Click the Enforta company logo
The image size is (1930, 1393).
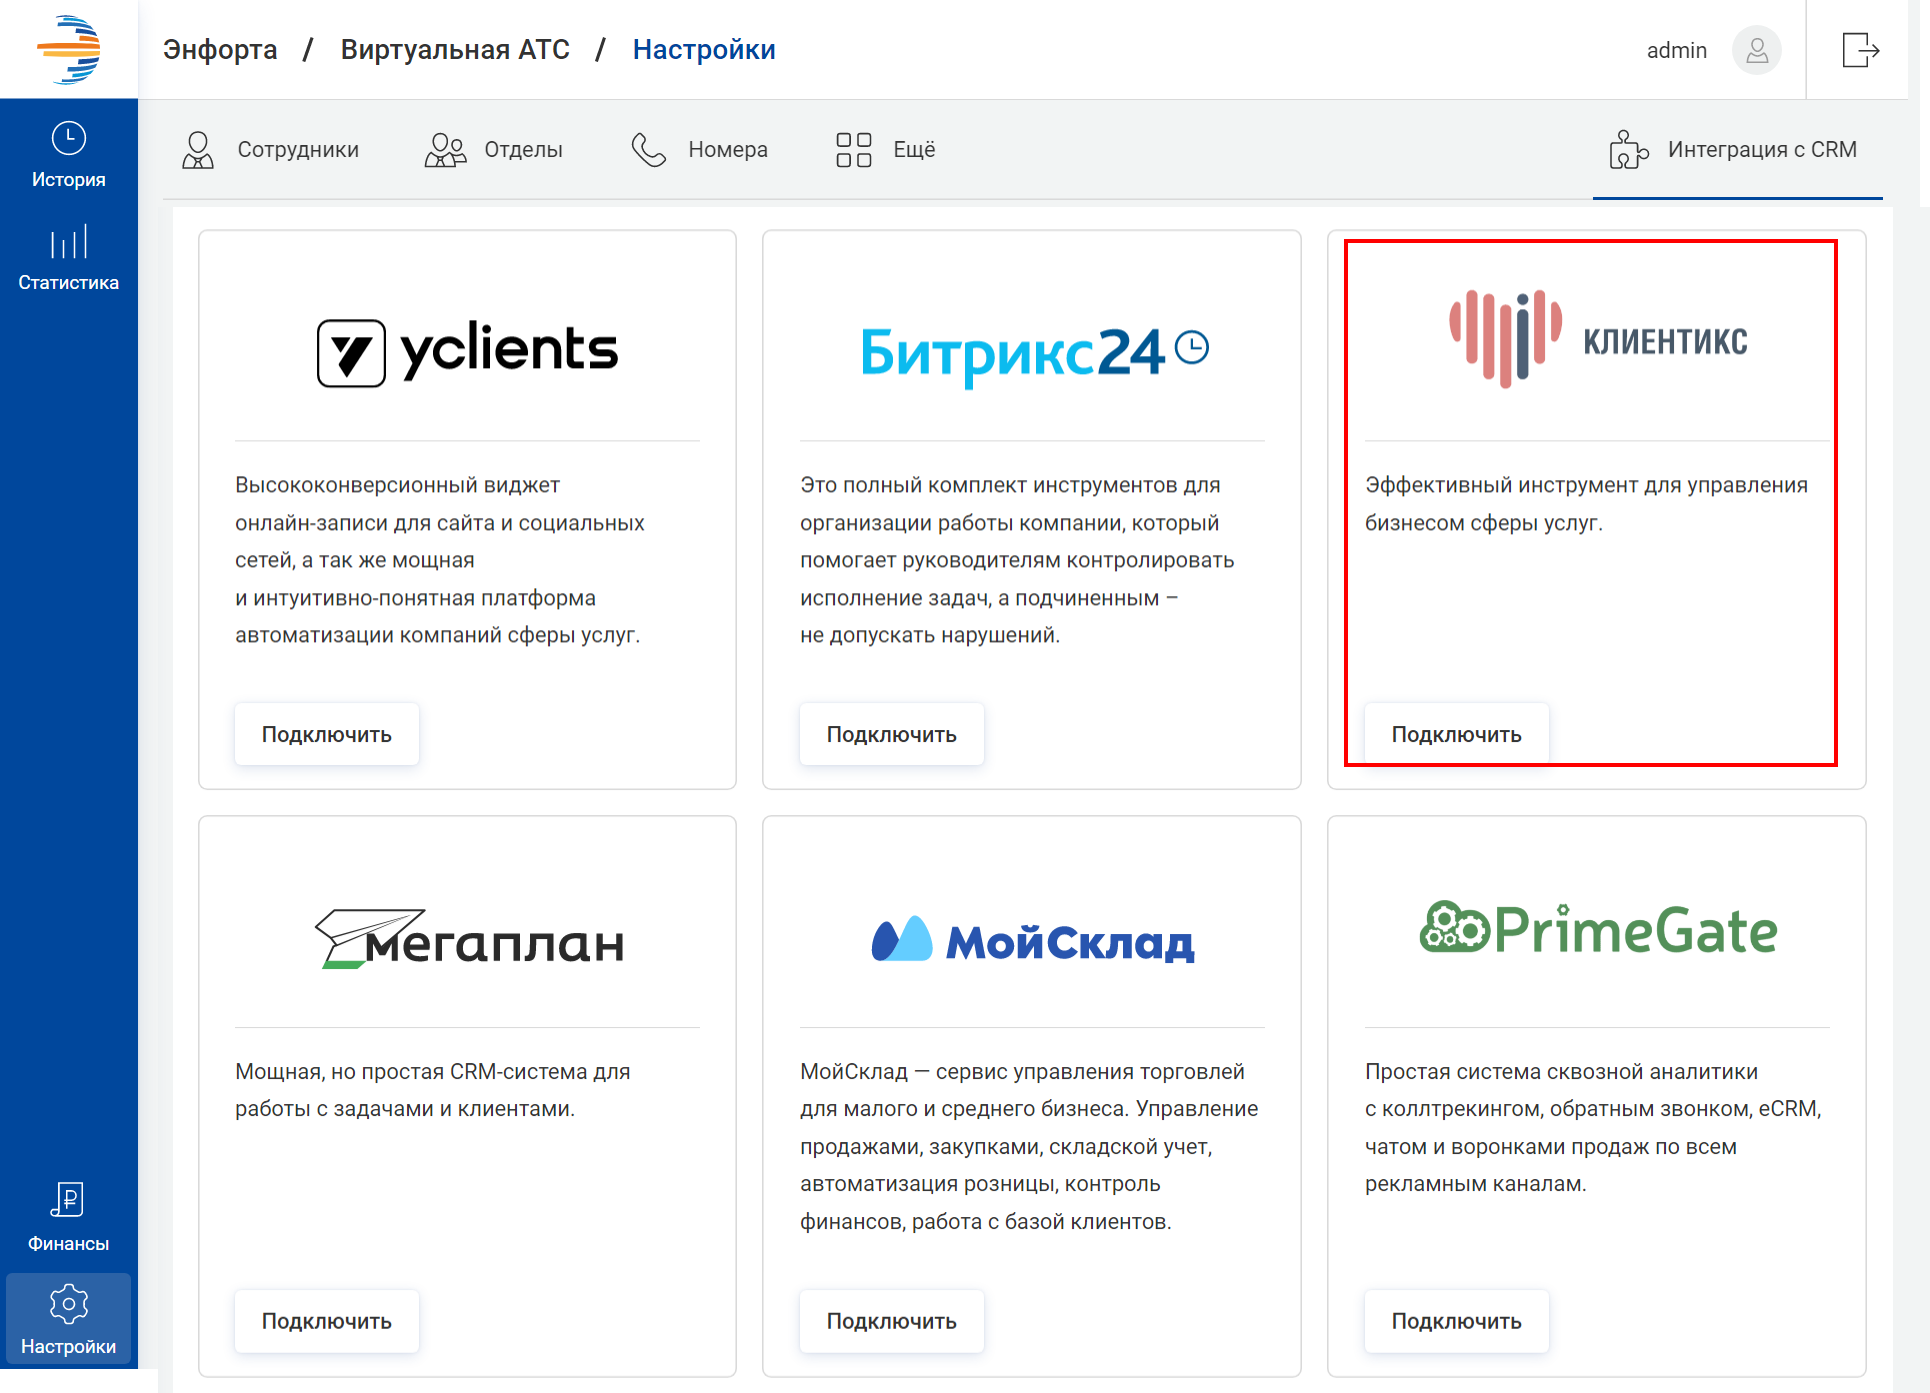pos(69,50)
